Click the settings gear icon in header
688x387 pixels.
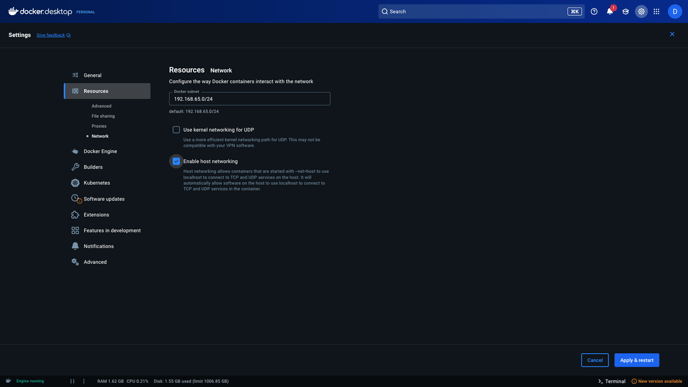click(x=641, y=12)
